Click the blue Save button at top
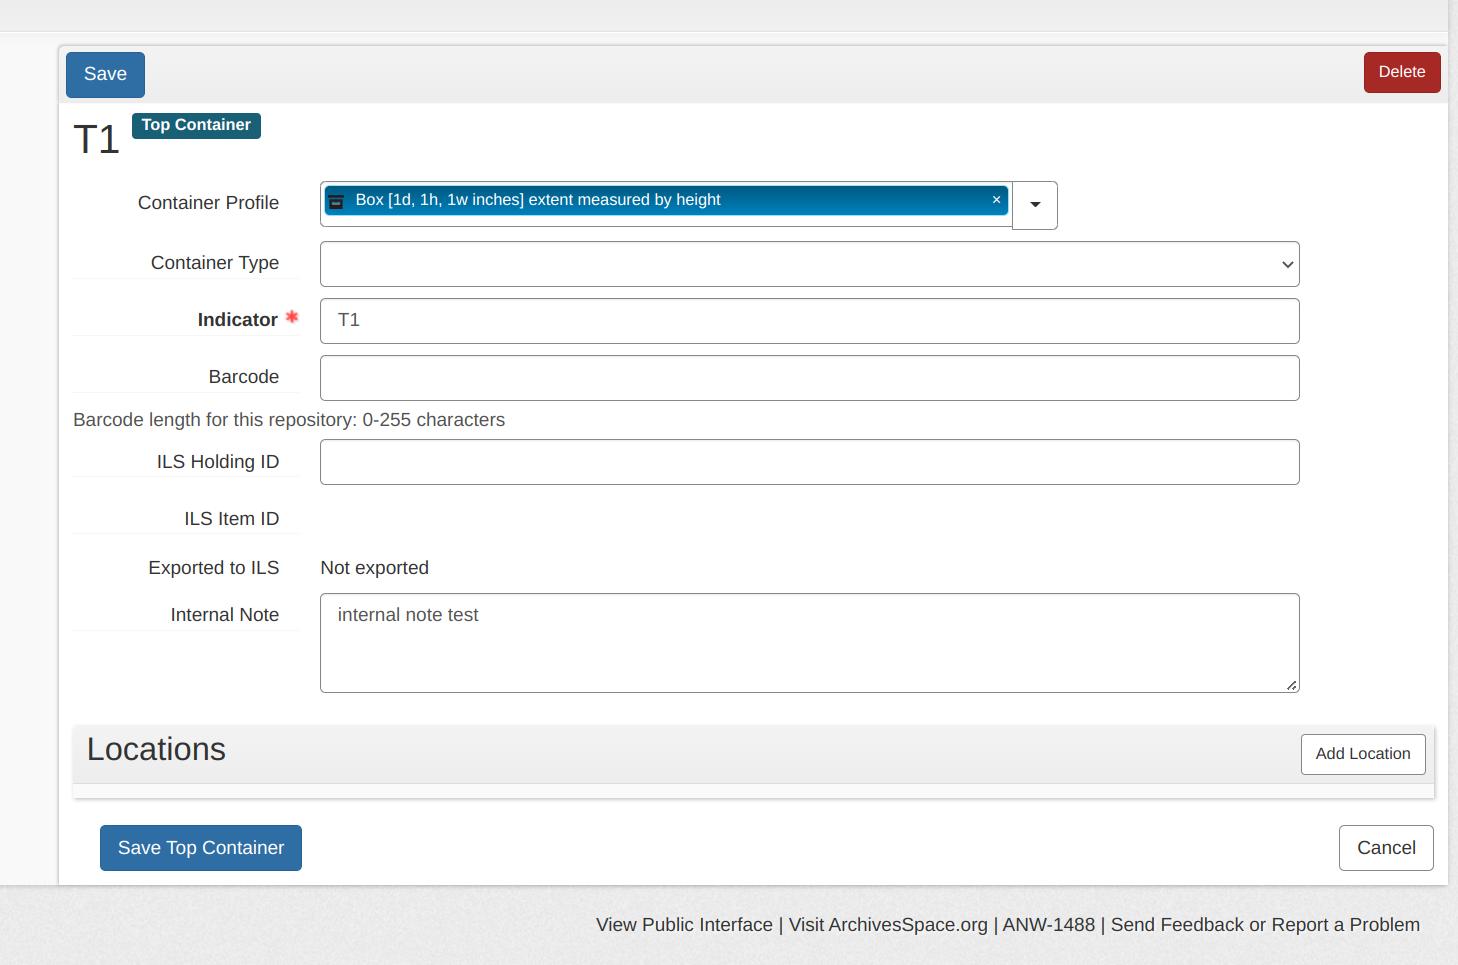Viewport: 1458px width, 965px height. 105,75
